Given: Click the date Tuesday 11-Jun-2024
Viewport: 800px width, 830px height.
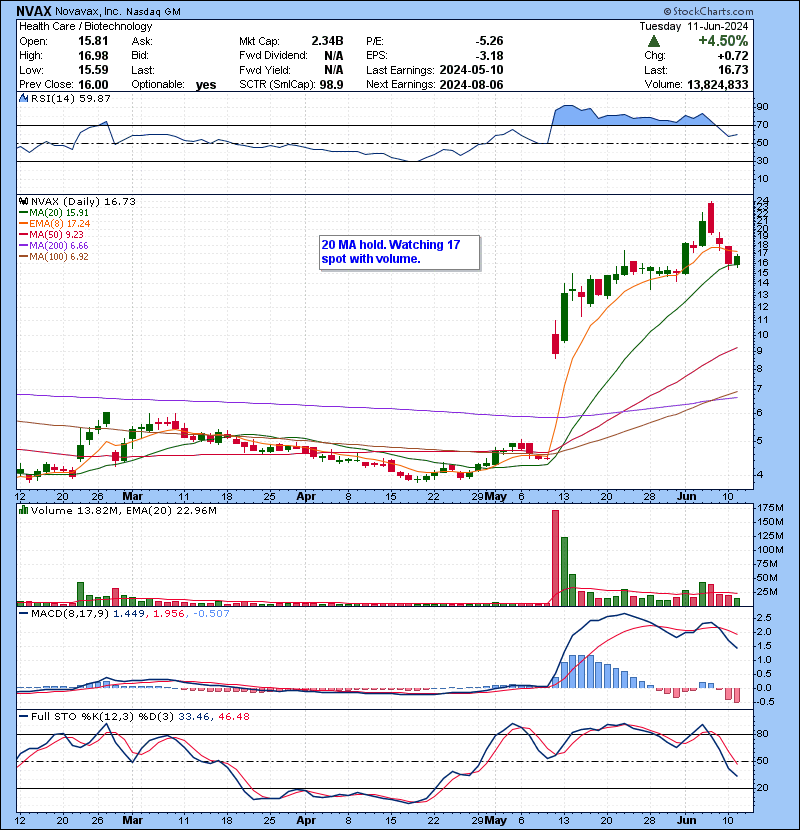Looking at the screenshot, I should coord(694,26).
